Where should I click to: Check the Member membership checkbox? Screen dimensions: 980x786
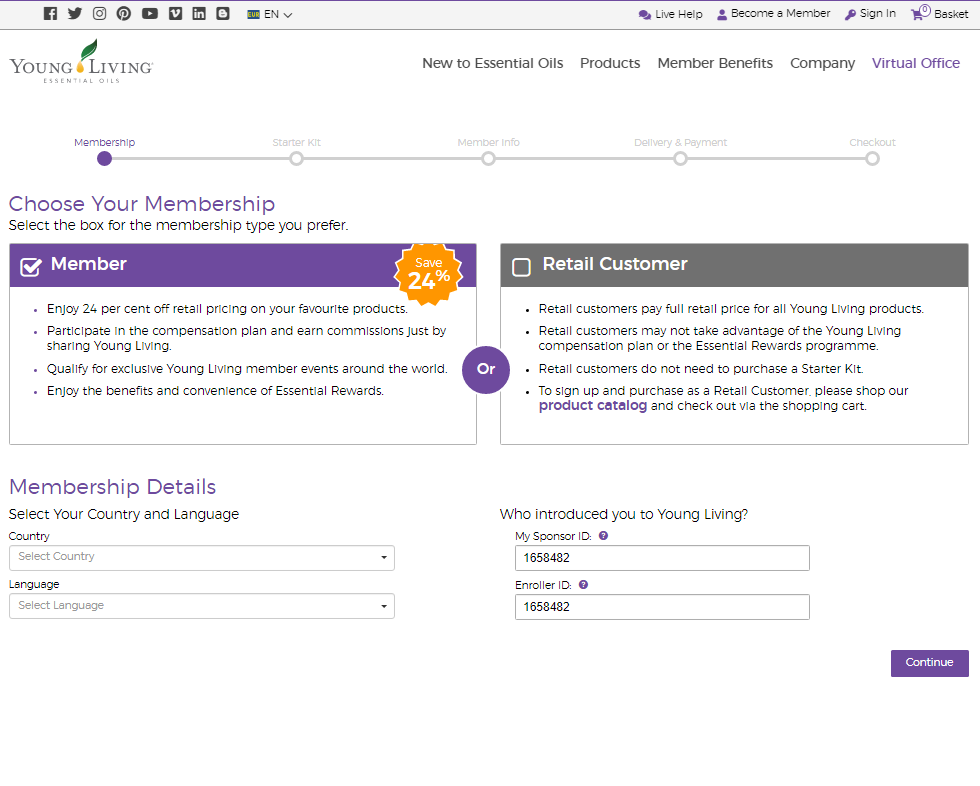tap(31, 266)
